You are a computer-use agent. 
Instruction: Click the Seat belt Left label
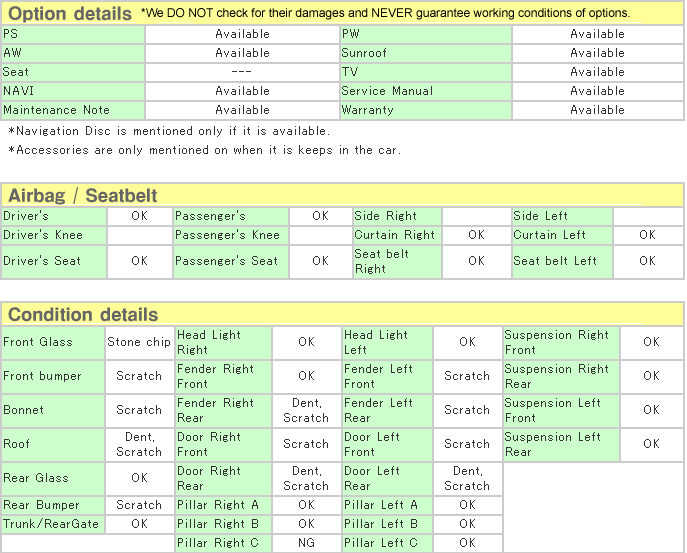(x=555, y=261)
